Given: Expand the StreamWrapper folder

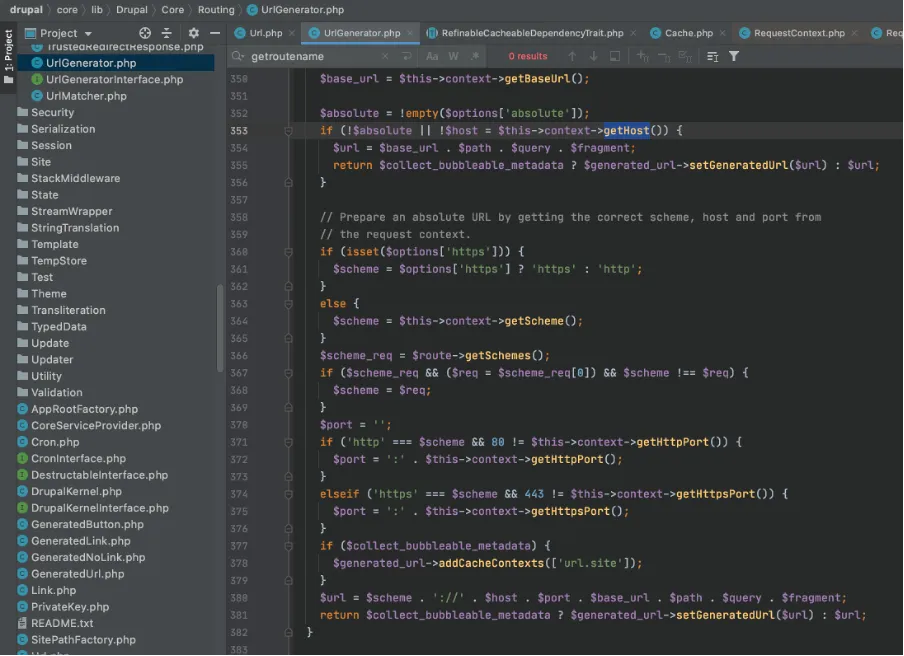Looking at the screenshot, I should (x=65, y=212).
